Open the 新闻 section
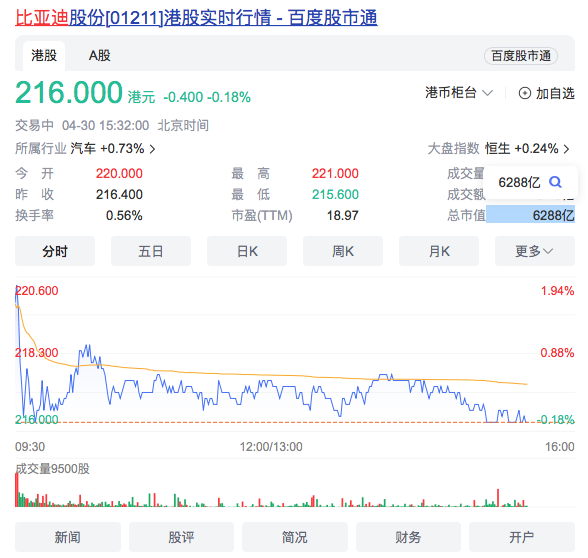This screenshot has height=558, width=588. [x=68, y=537]
